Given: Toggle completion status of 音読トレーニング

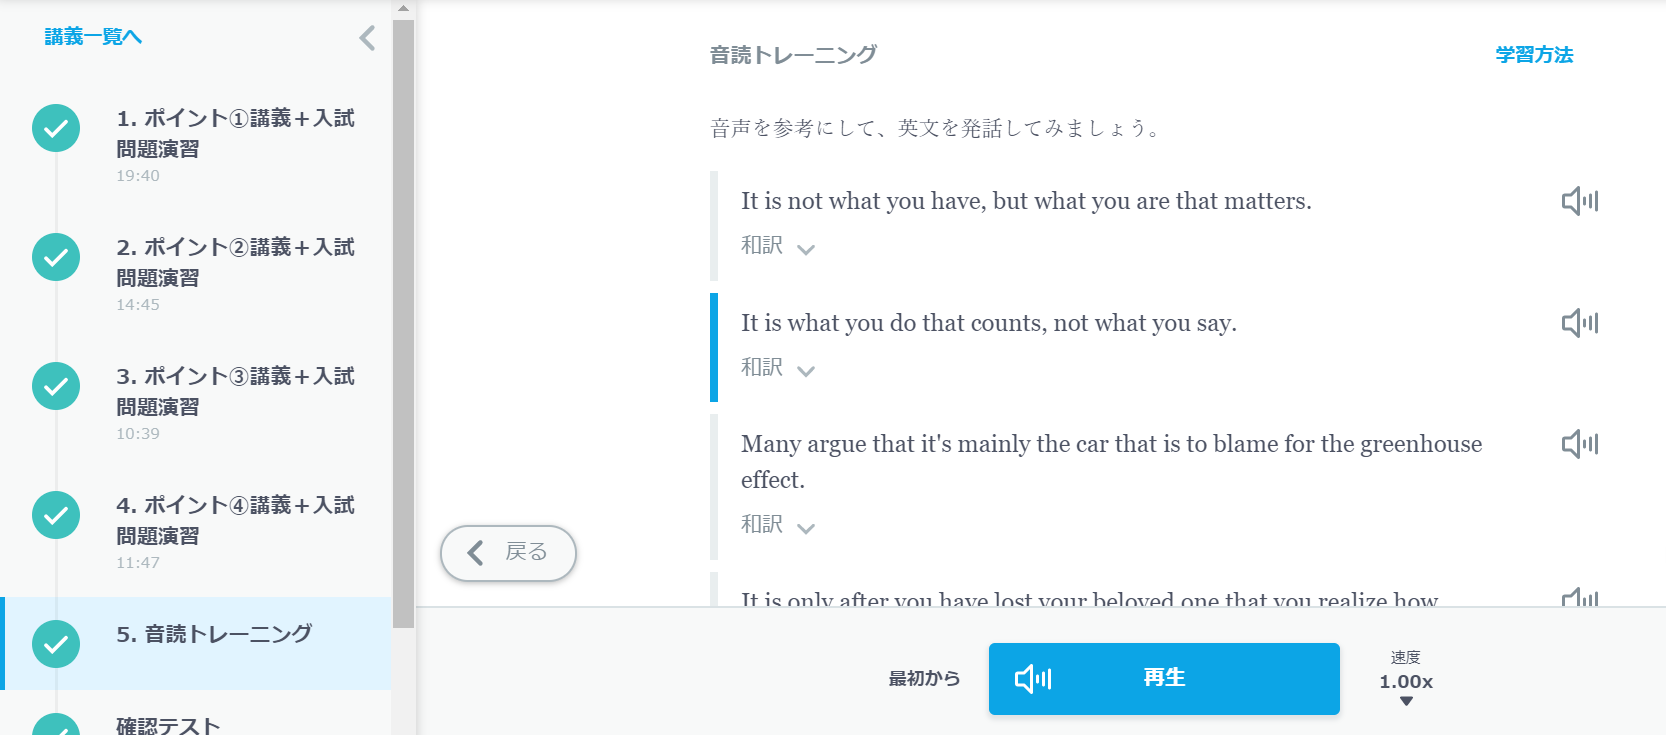Looking at the screenshot, I should 55,644.
